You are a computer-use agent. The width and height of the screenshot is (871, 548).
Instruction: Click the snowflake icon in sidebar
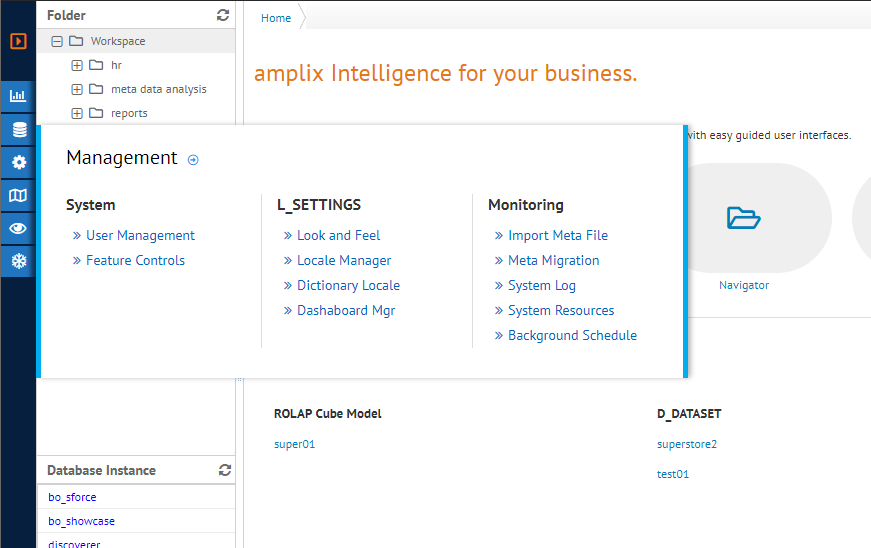point(18,261)
